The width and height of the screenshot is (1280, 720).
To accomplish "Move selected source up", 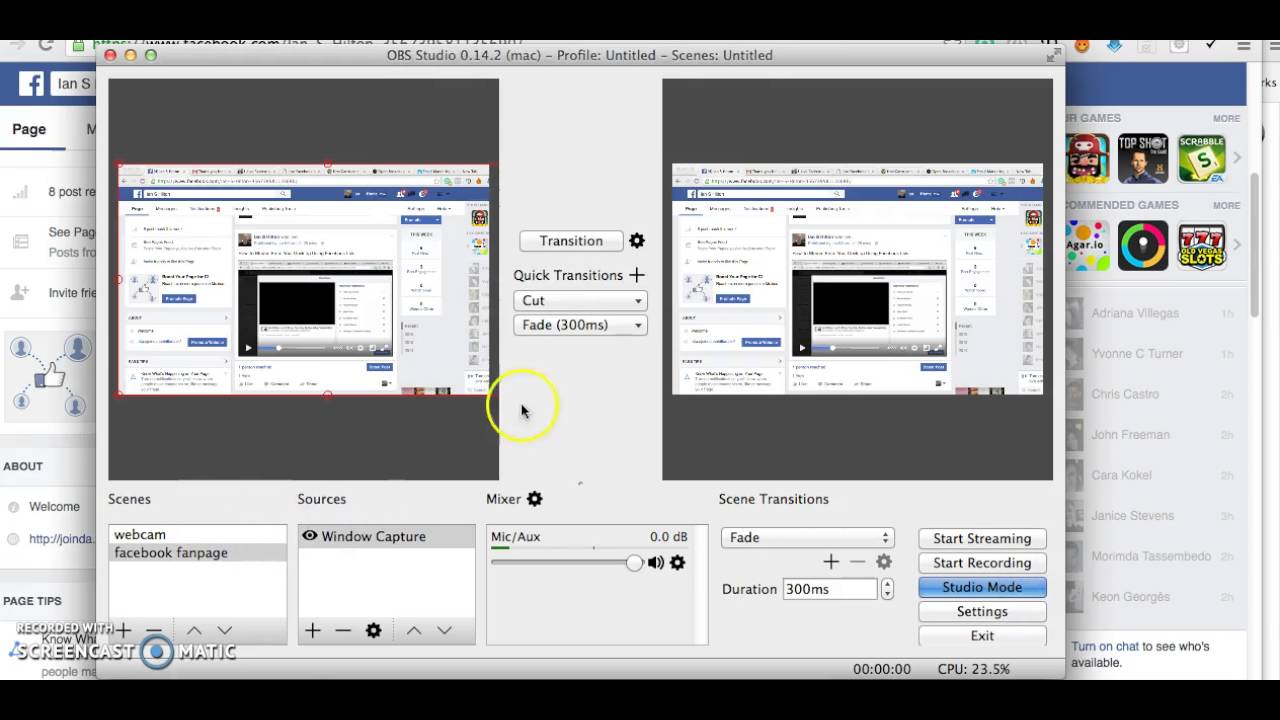I will tap(414, 631).
